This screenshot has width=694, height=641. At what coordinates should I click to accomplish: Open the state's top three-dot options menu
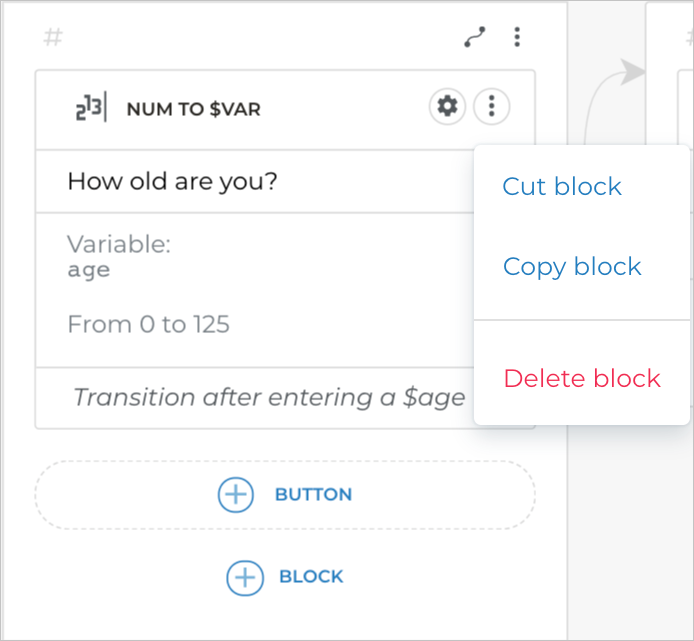pyautogui.click(x=517, y=38)
